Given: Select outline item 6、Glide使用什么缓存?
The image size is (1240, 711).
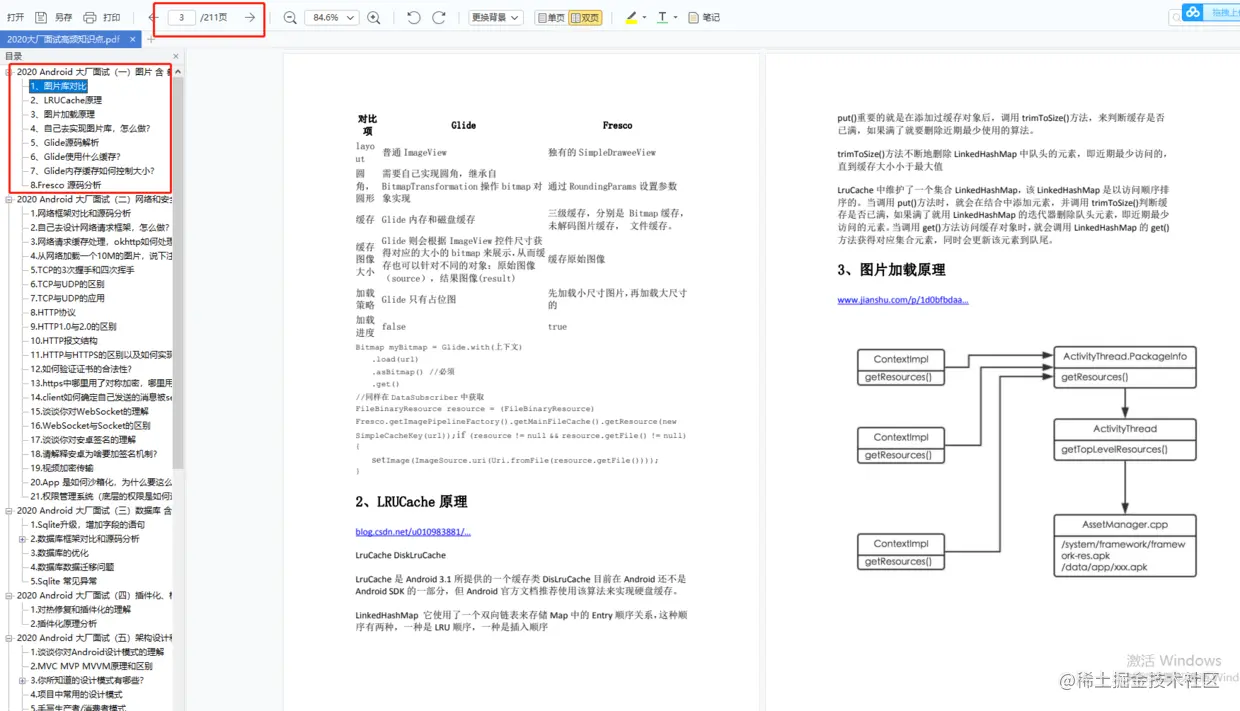Looking at the screenshot, I should [75, 156].
